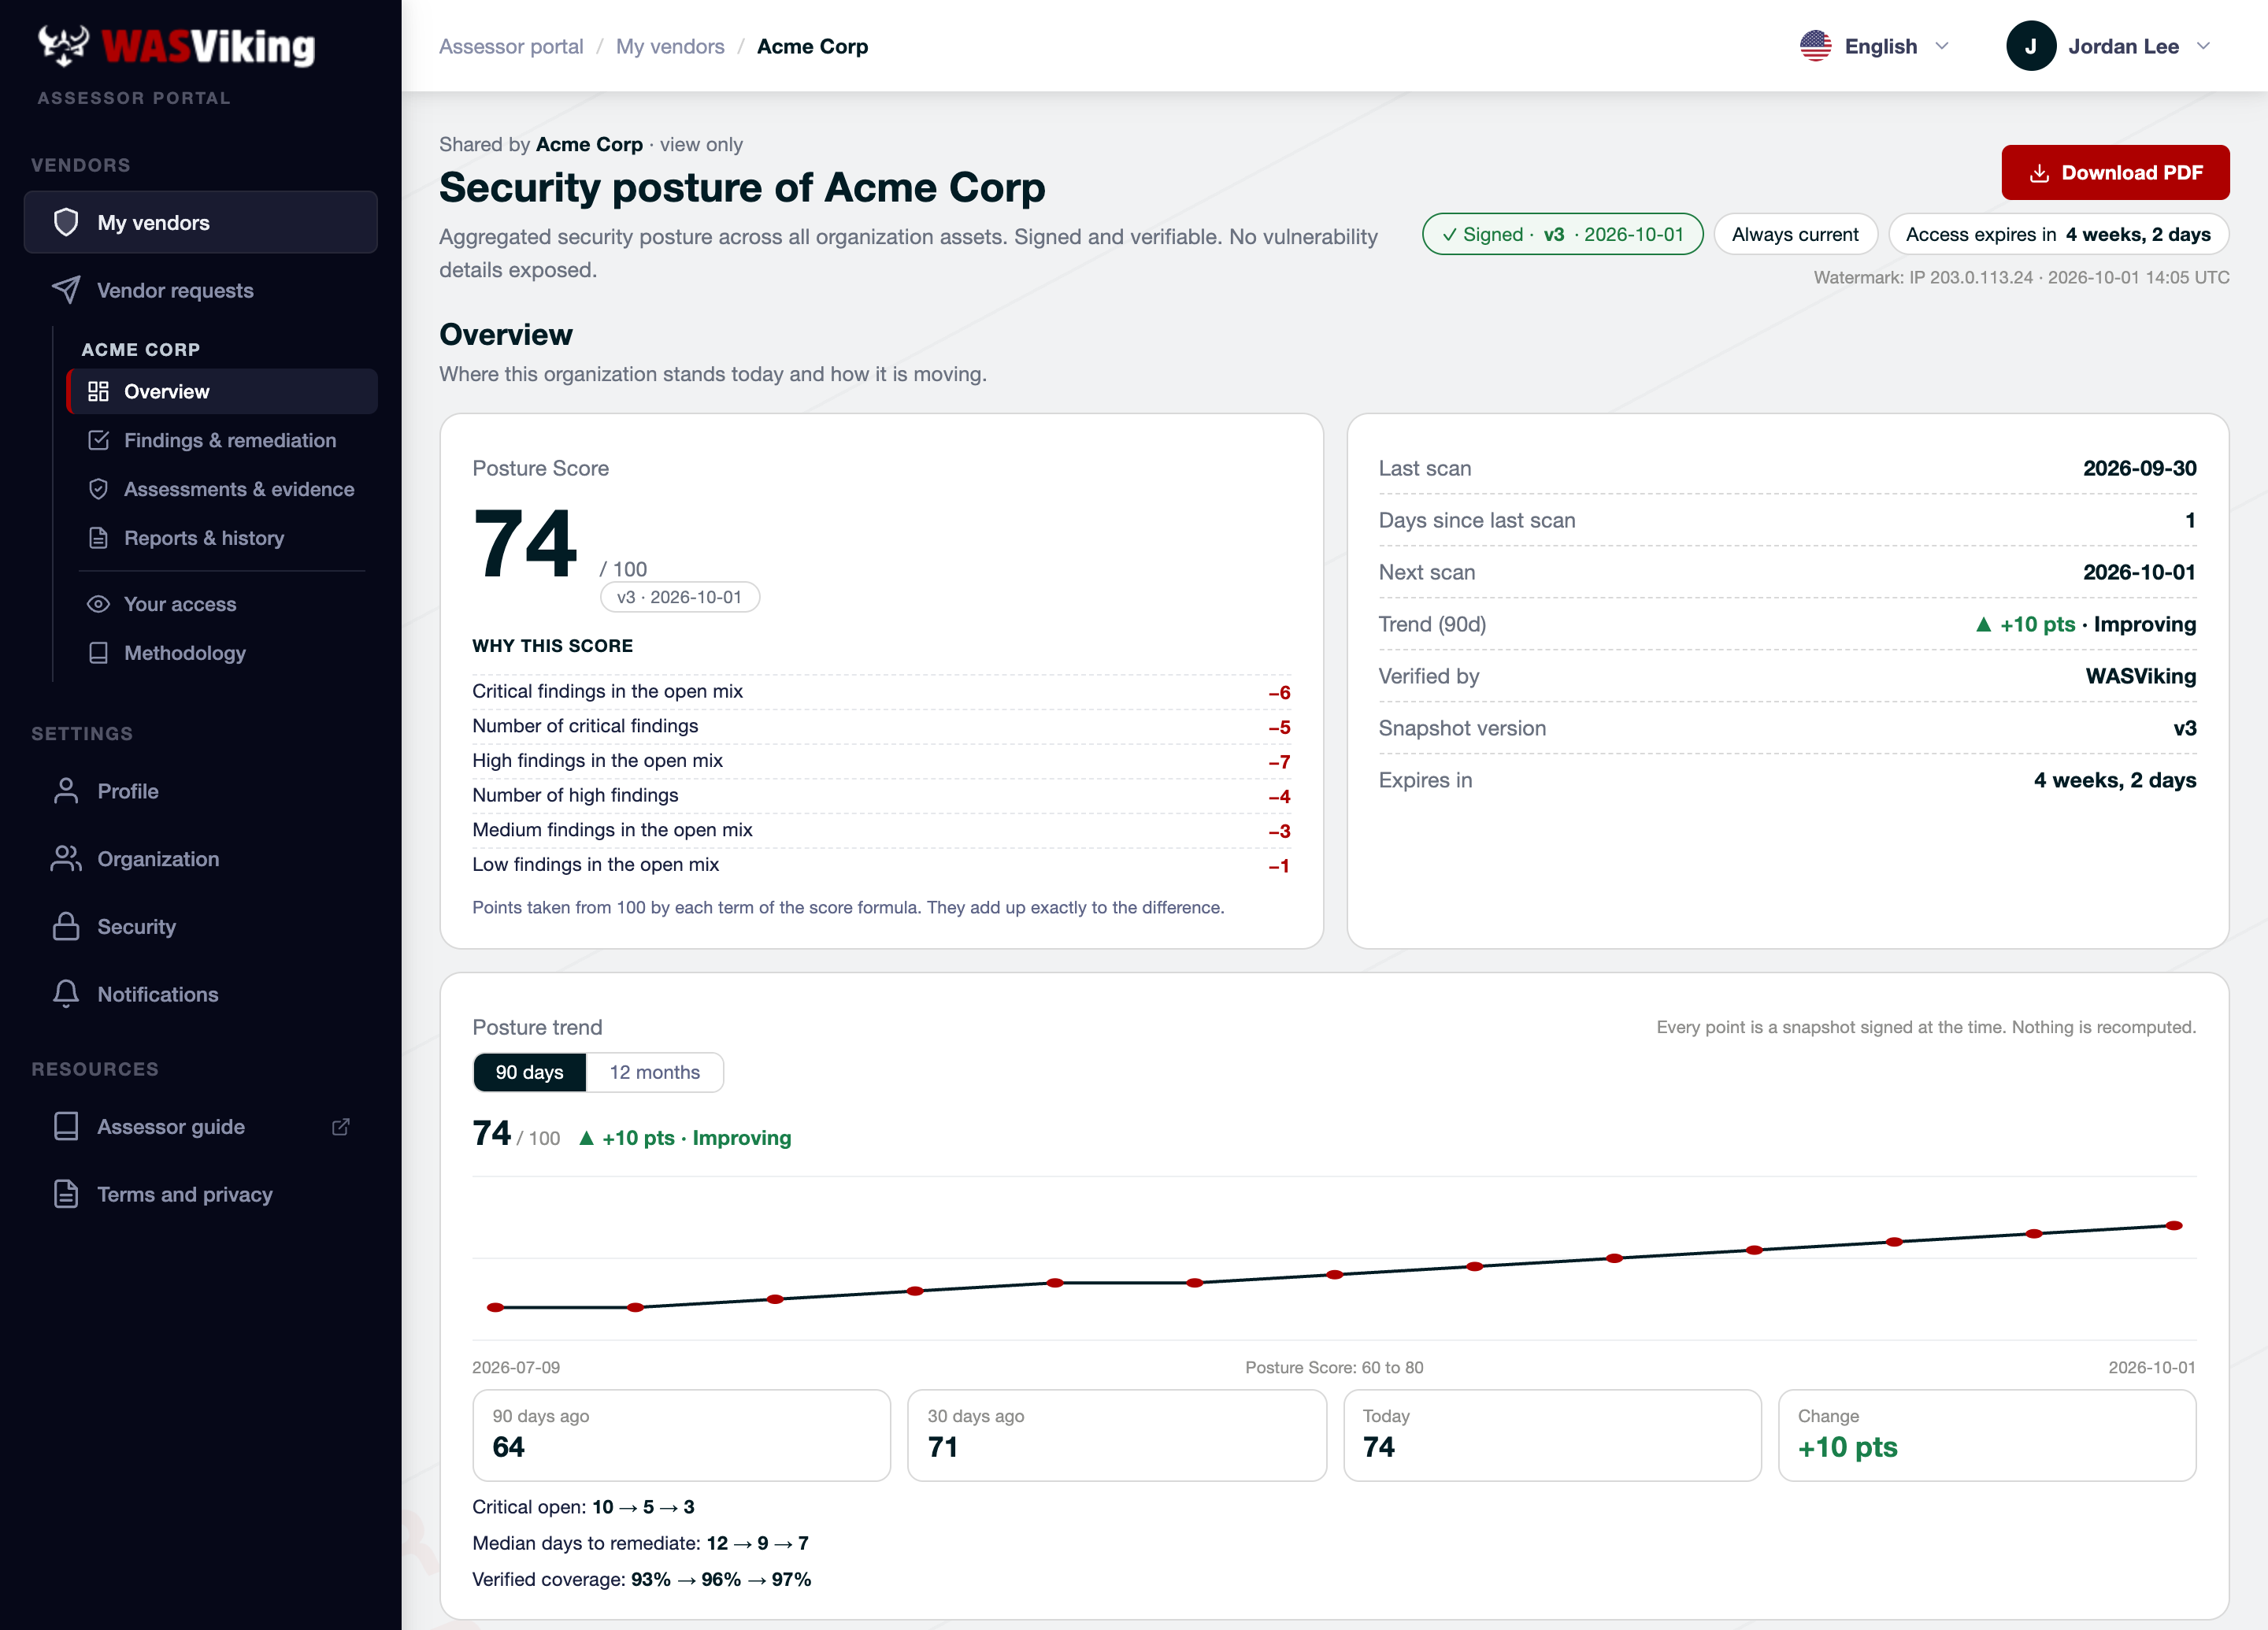Click the eye icon for Your access
Viewport: 2268px width, 1630px height.
(98, 604)
